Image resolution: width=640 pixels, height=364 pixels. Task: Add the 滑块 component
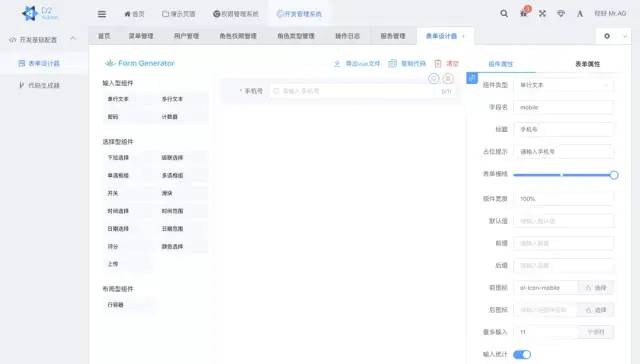click(x=182, y=193)
